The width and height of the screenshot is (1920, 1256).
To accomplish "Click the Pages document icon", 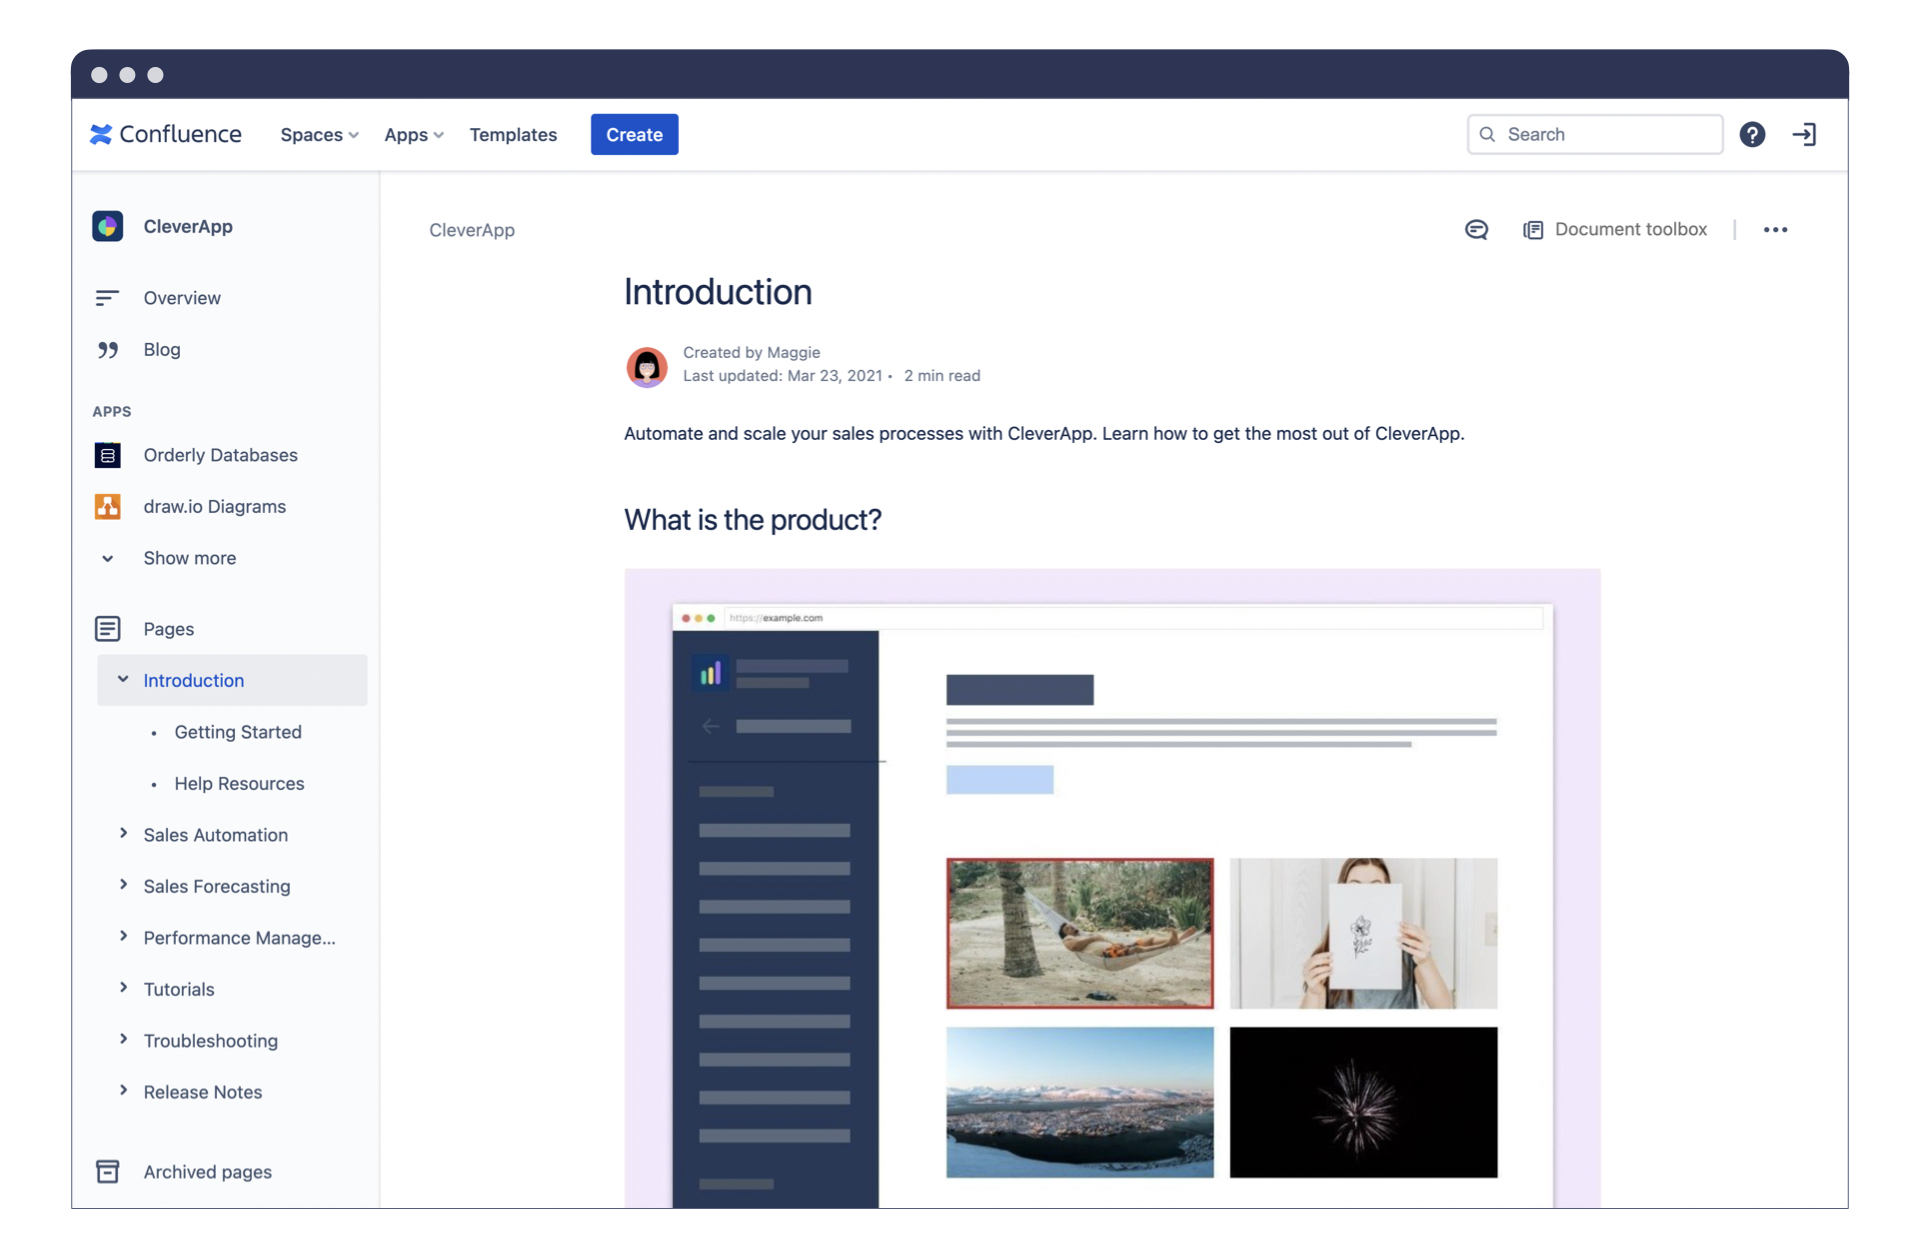I will [108, 629].
